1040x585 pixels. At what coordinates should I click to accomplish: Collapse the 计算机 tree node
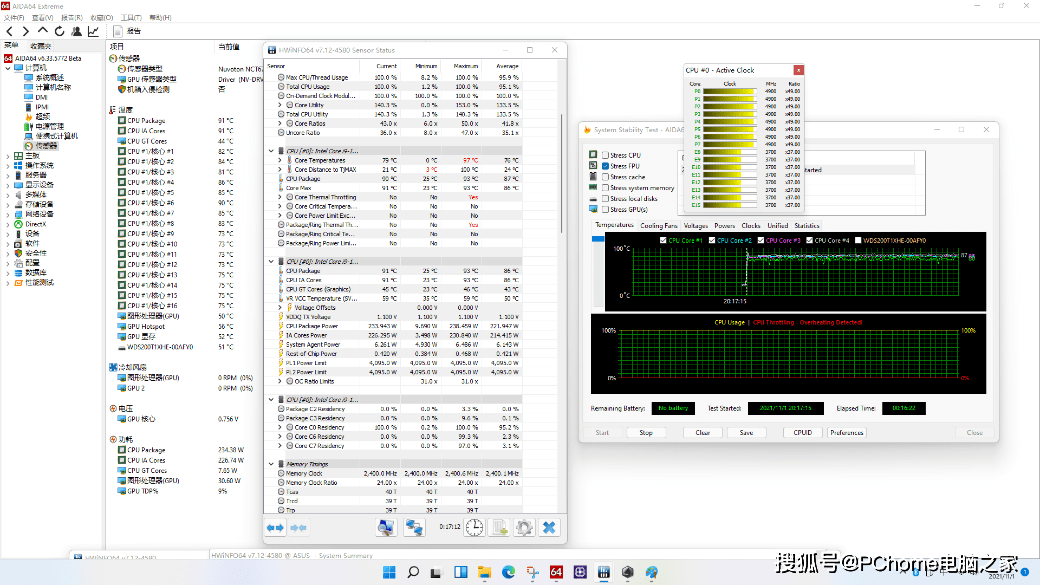point(8,68)
